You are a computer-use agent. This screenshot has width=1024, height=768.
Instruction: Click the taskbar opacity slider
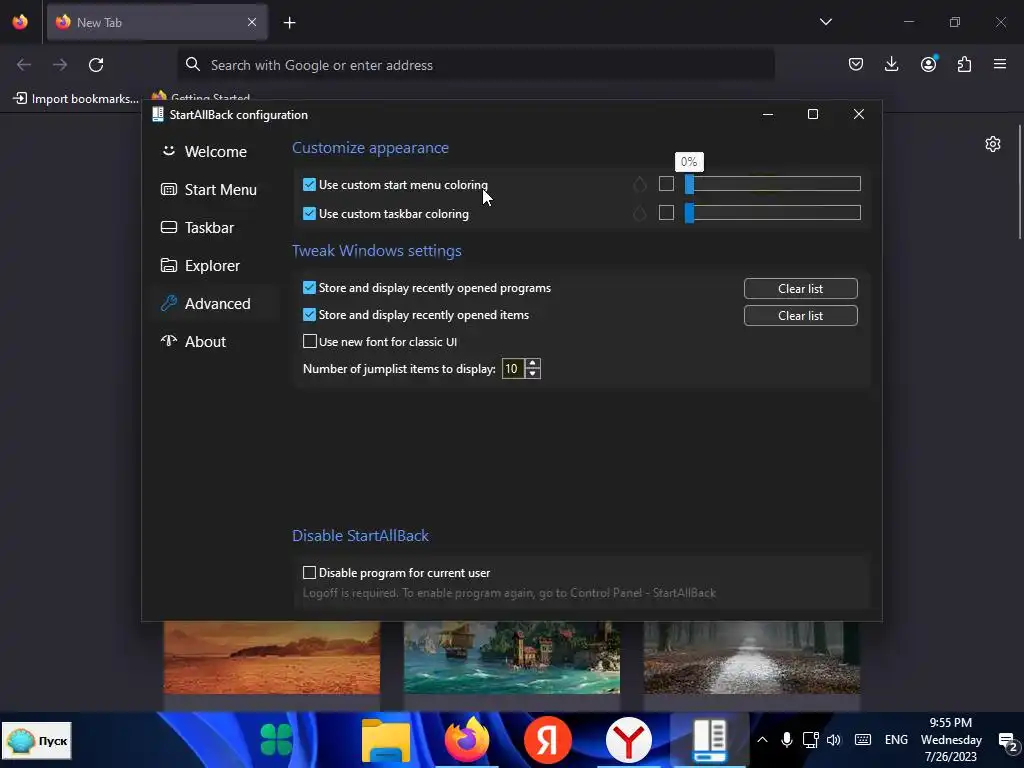click(x=773, y=213)
